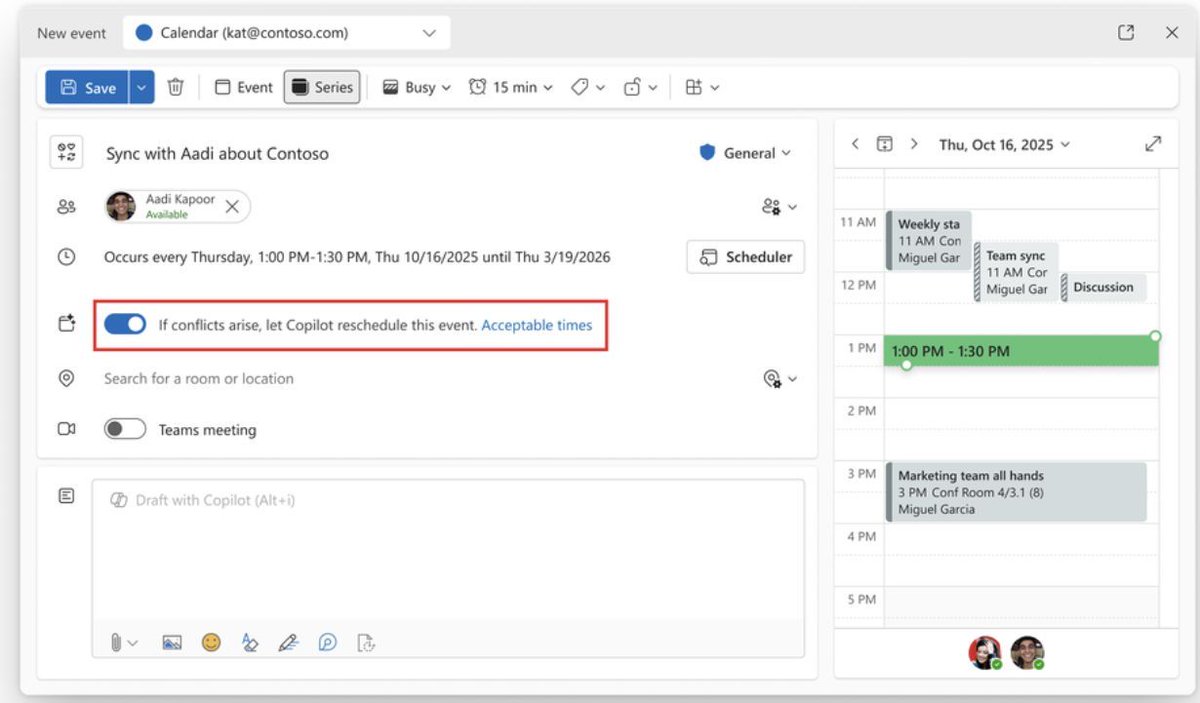Image resolution: width=1200 pixels, height=703 pixels.
Task: Pop out the event window
Action: 1126,33
